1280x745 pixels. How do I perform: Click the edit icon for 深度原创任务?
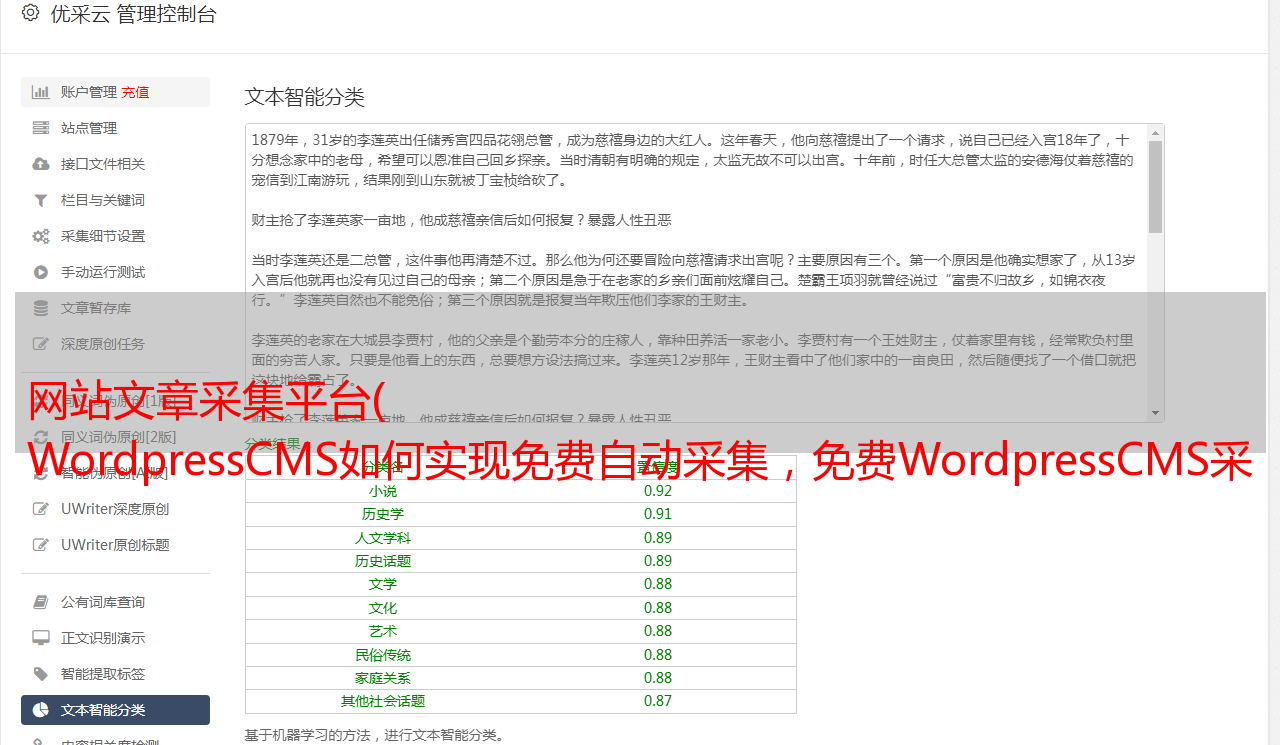point(41,344)
